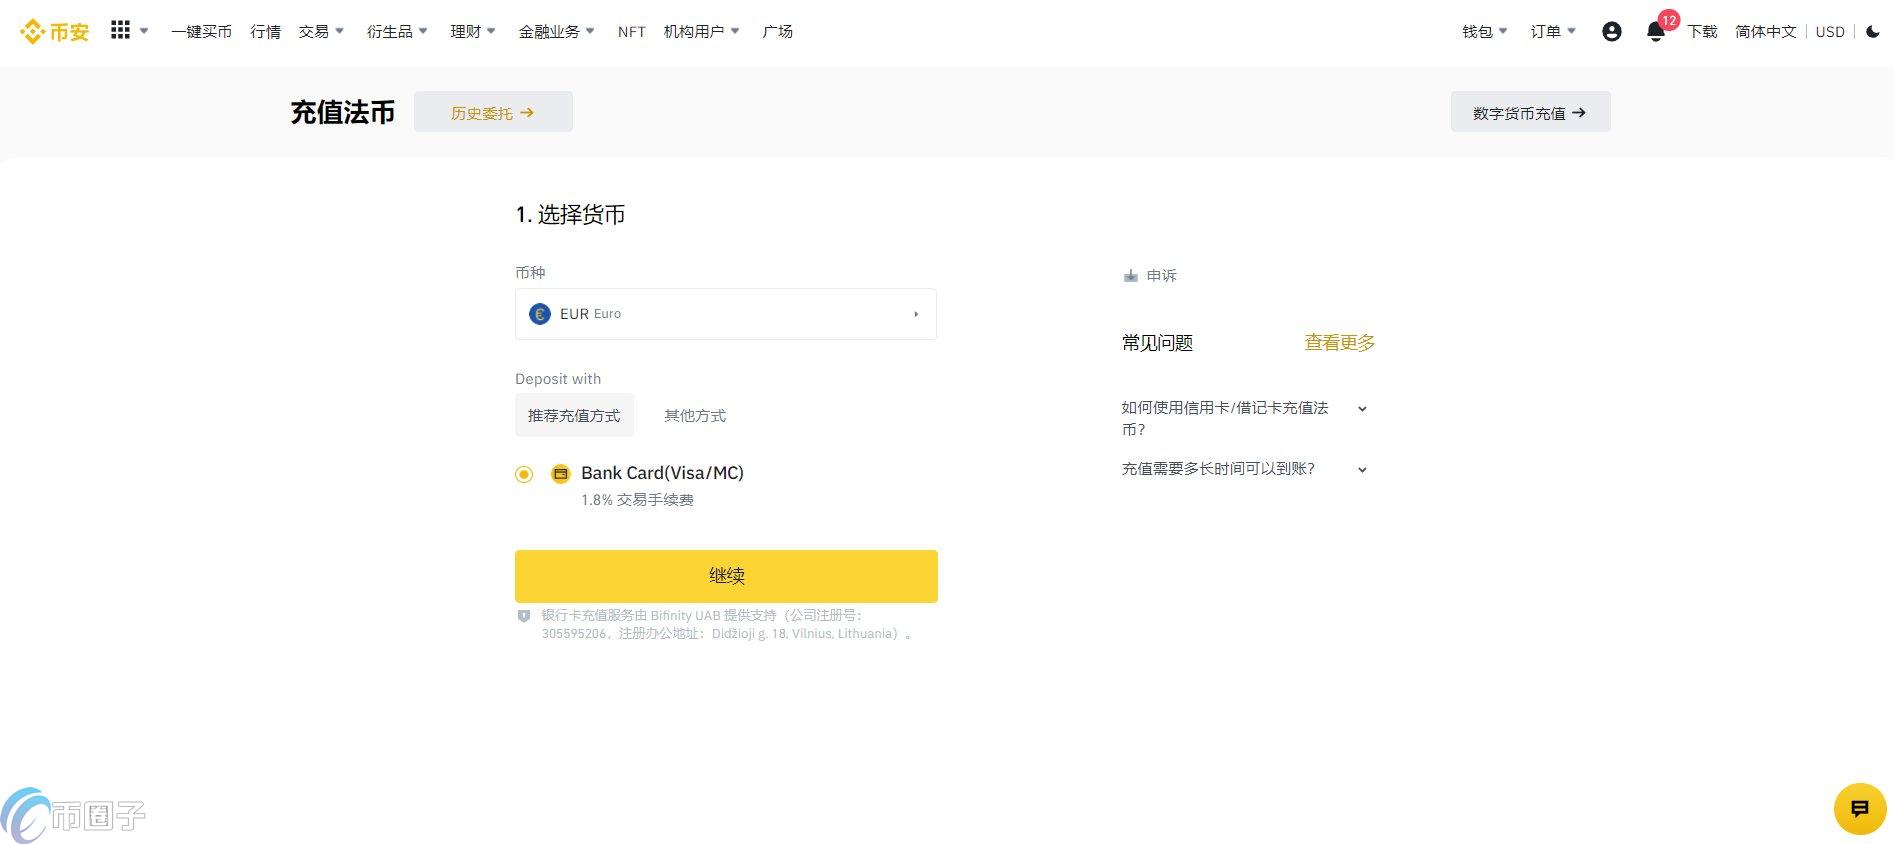
Task: Open the notifications bell
Action: pos(1656,32)
